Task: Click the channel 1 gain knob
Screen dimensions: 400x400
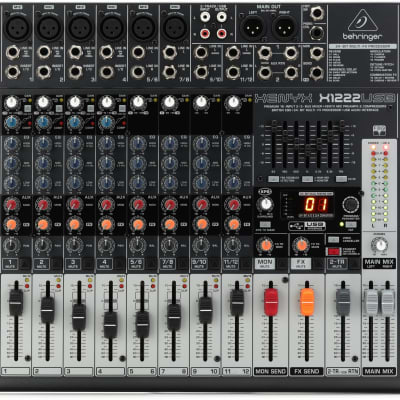Action: tap(12, 103)
